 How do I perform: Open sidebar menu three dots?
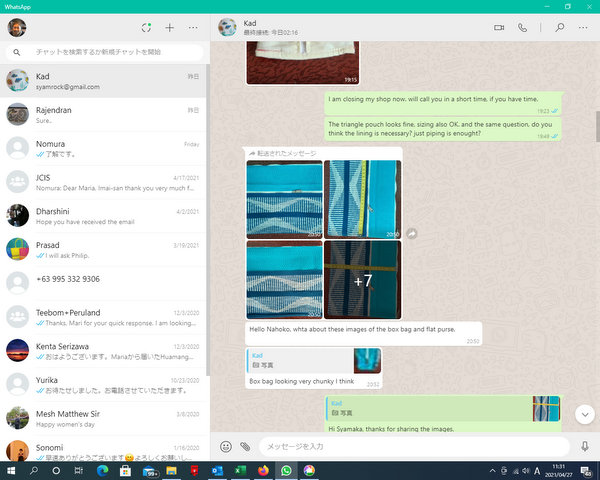pyautogui.click(x=193, y=28)
